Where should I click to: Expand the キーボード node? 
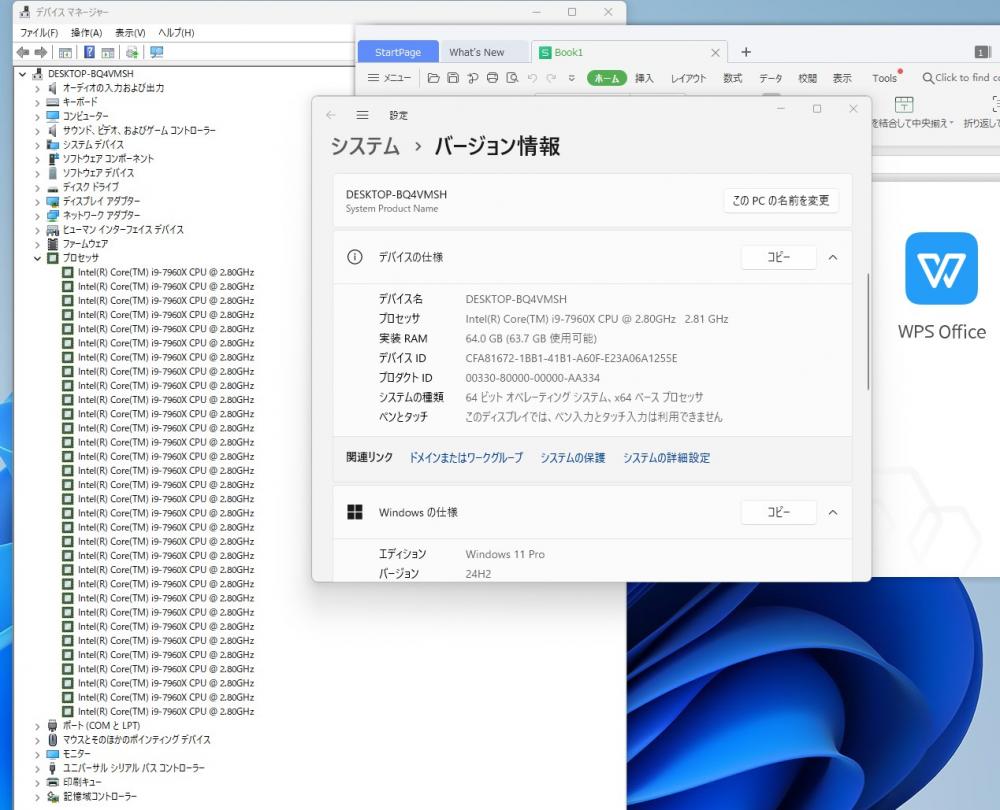pyautogui.click(x=37, y=102)
